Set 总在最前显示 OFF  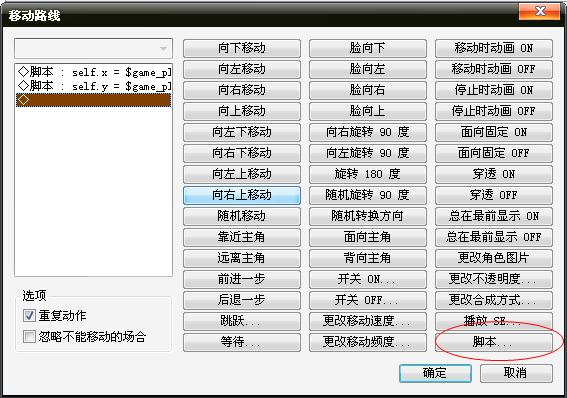point(494,237)
